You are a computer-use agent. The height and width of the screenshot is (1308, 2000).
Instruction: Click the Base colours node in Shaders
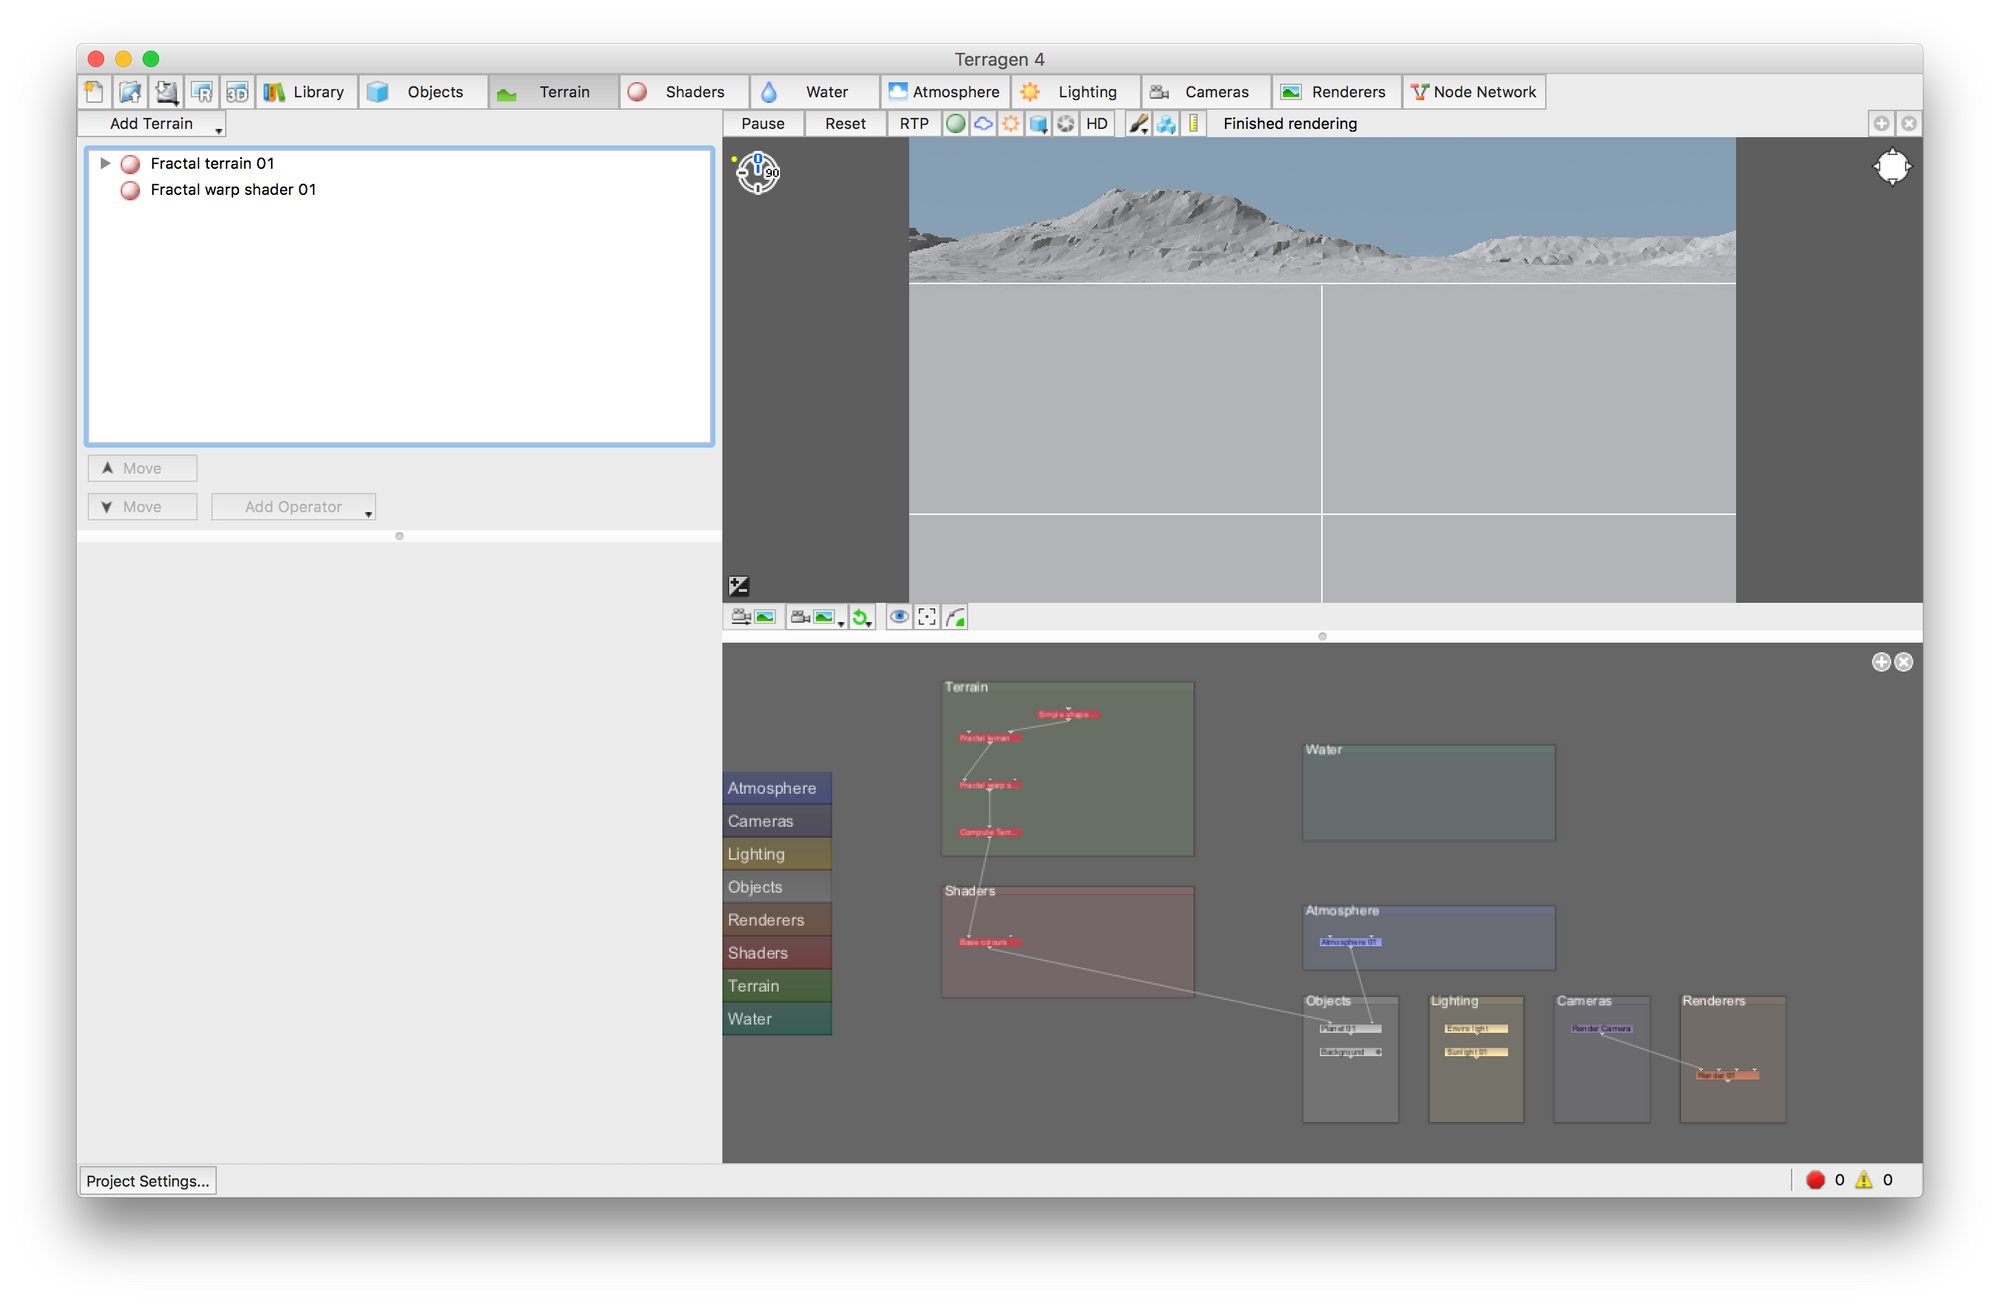click(x=990, y=942)
